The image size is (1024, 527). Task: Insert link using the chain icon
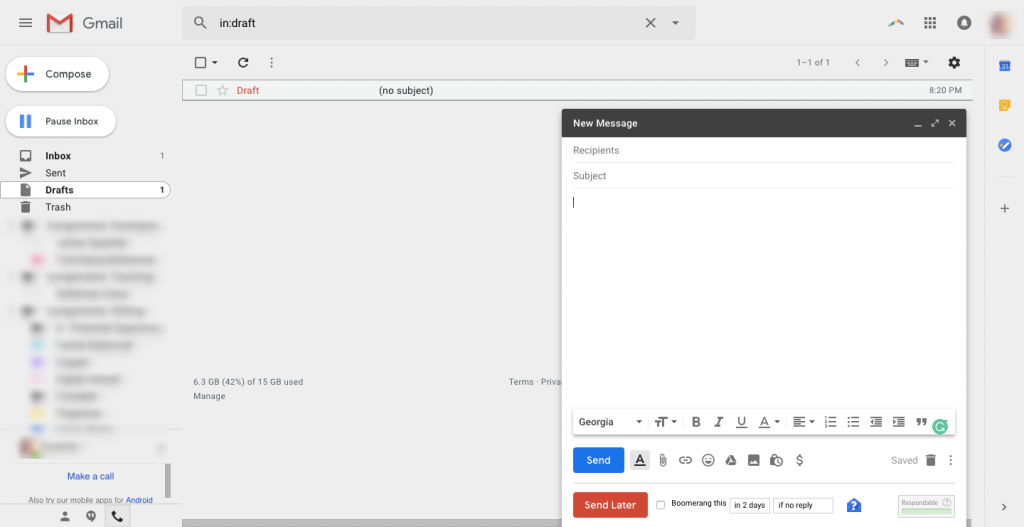click(x=685, y=460)
